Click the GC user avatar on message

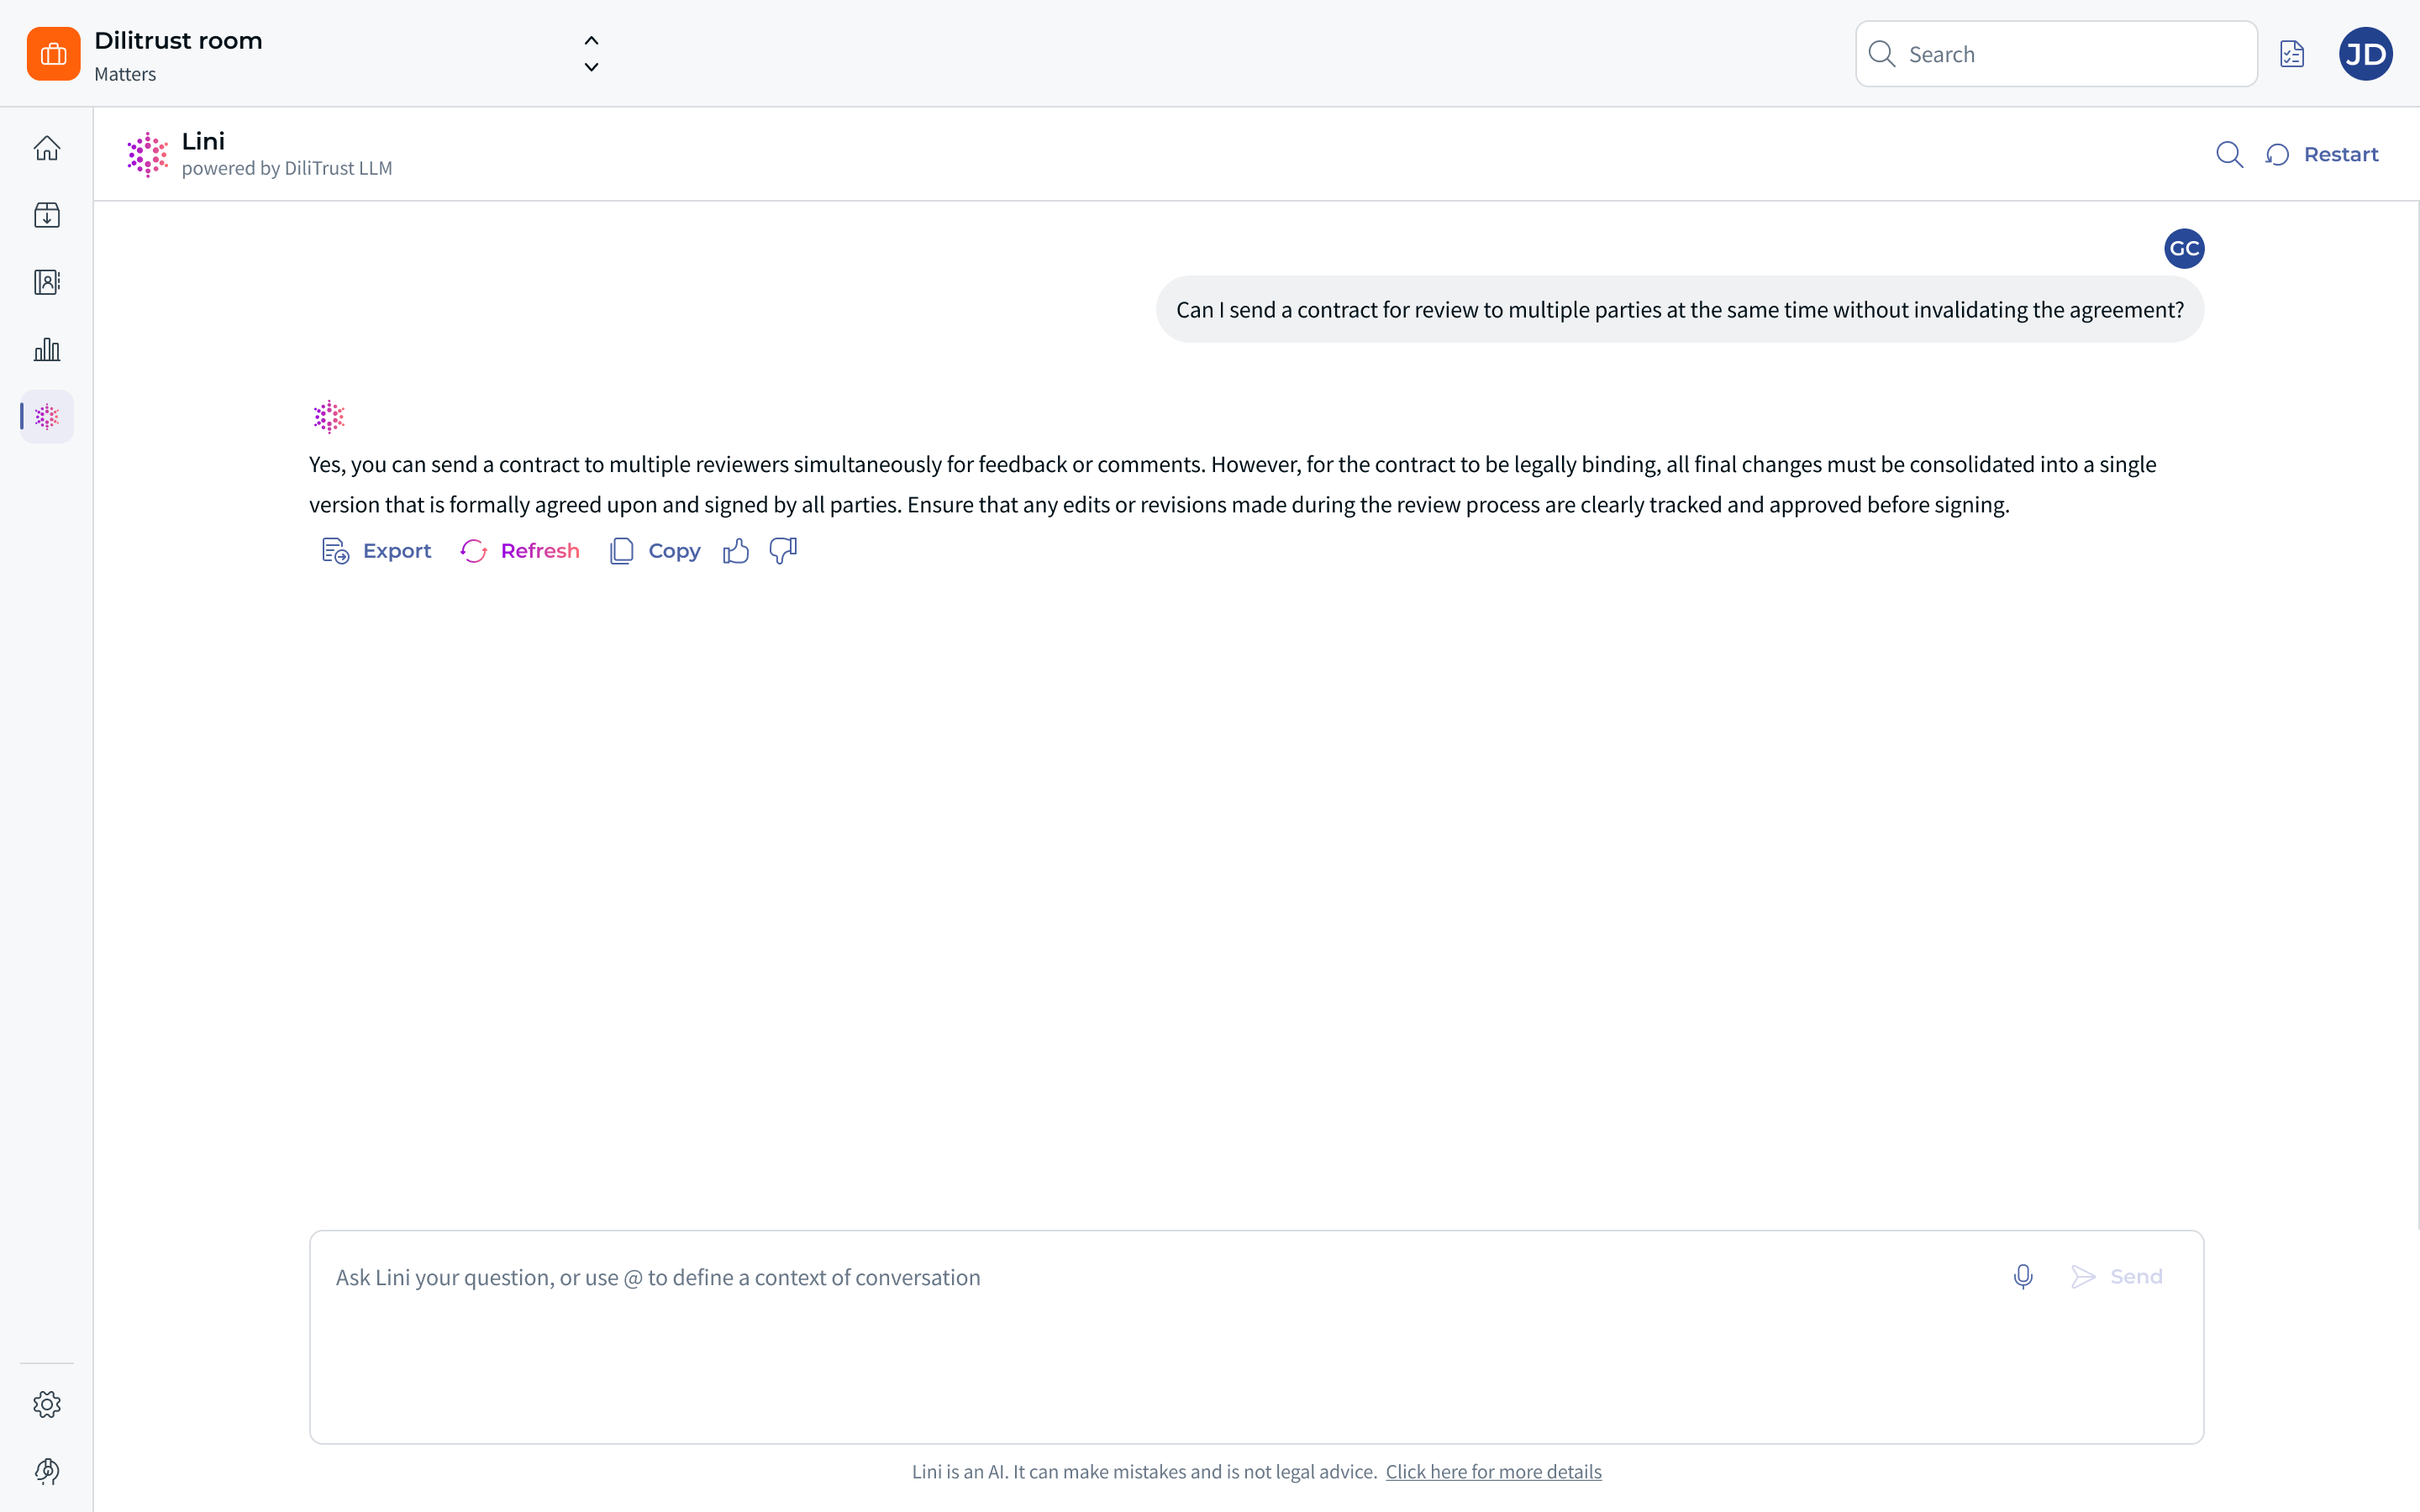(2184, 248)
